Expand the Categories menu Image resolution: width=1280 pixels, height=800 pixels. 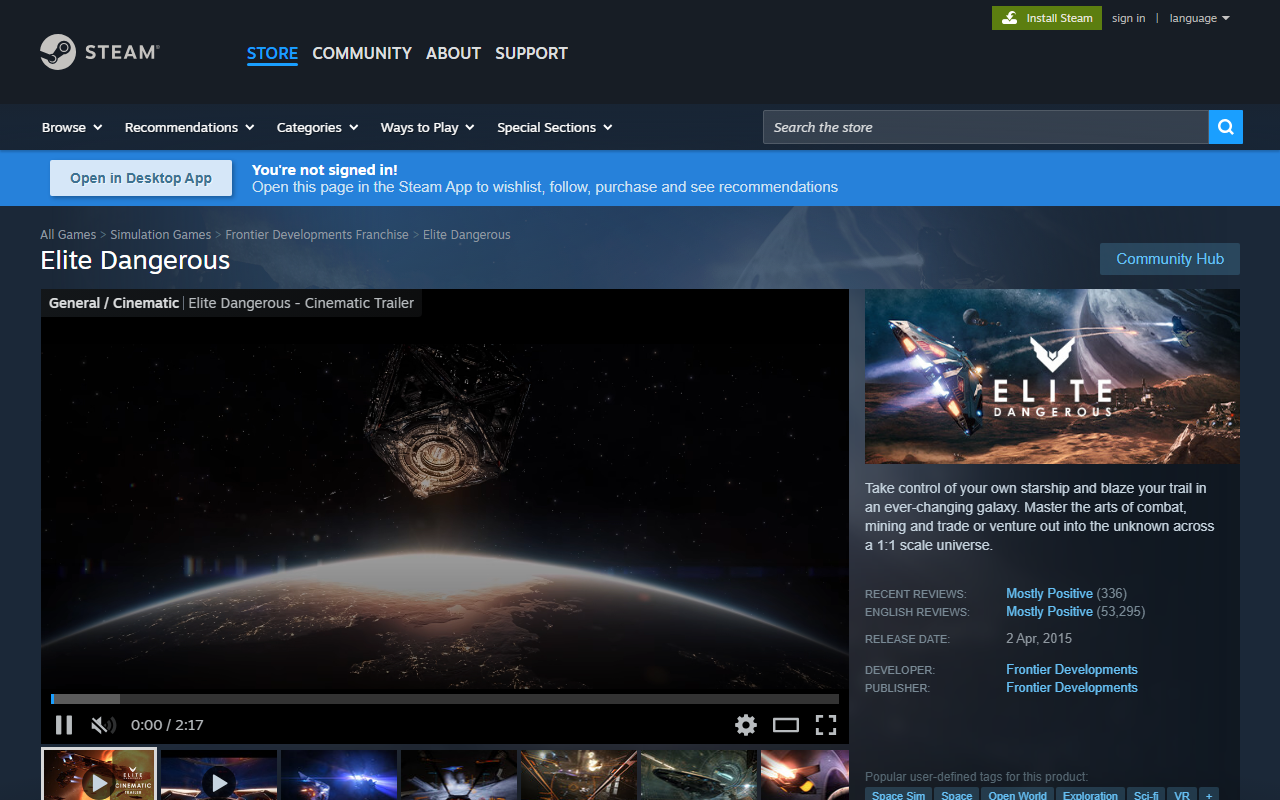pyautogui.click(x=317, y=127)
